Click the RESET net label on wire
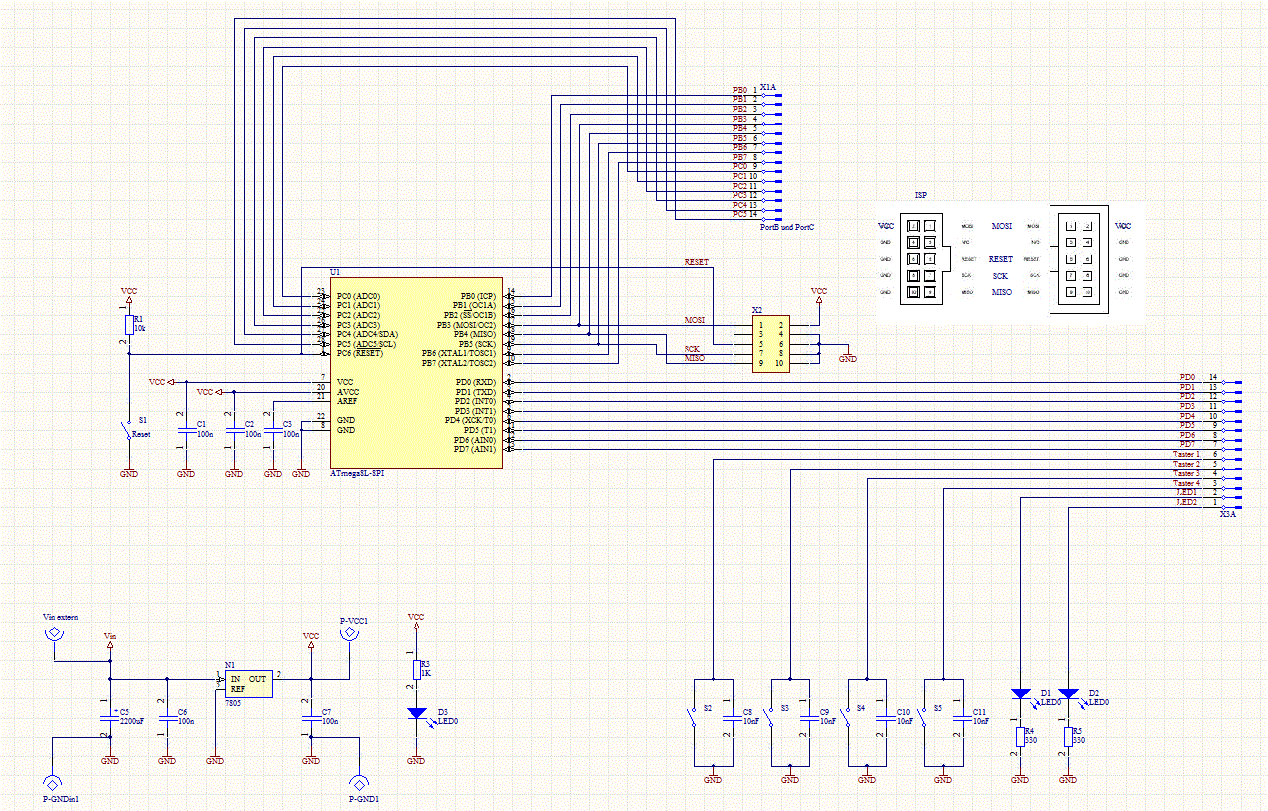Viewport: 1268px width, 811px height. pos(696,262)
